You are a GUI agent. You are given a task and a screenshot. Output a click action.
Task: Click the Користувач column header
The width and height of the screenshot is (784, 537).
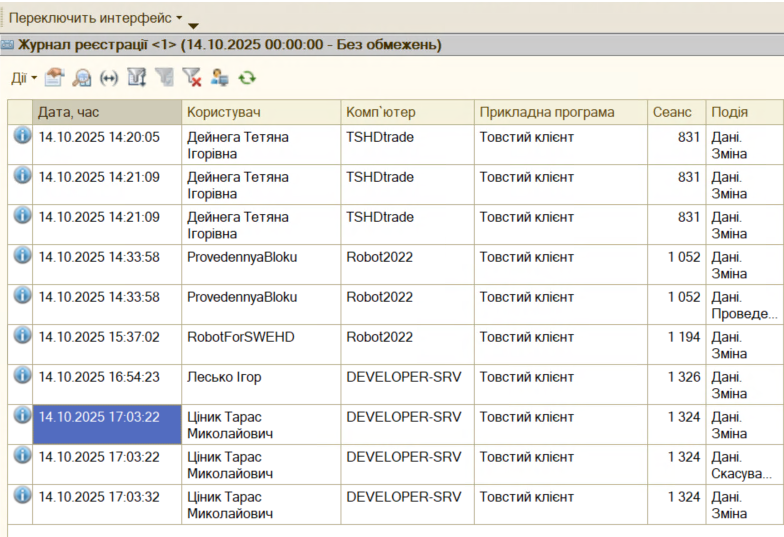[260, 112]
